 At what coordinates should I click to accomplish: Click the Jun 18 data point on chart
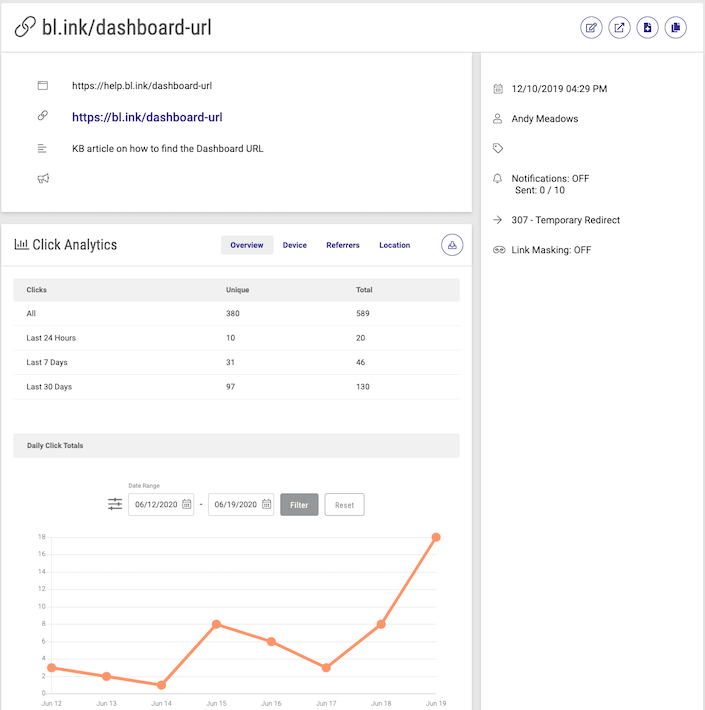point(381,624)
